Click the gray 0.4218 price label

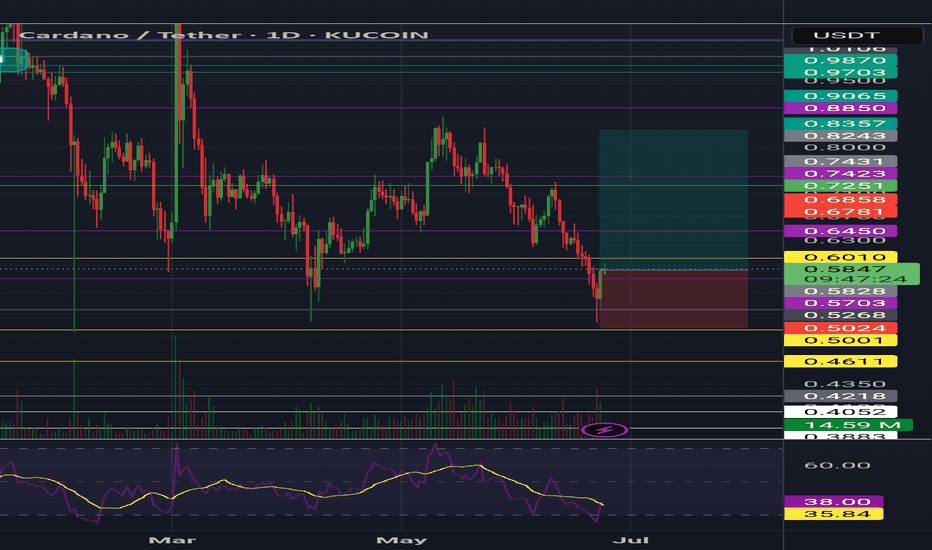[x=840, y=396]
